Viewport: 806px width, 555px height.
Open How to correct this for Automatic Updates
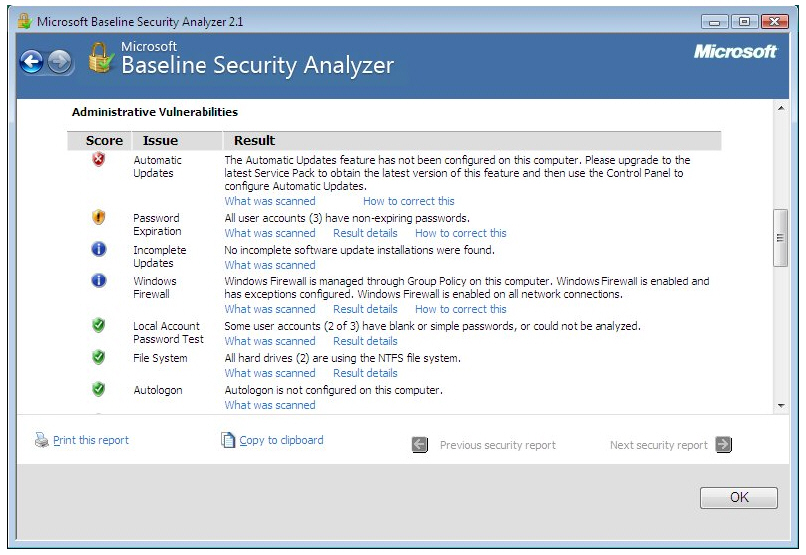(x=409, y=201)
